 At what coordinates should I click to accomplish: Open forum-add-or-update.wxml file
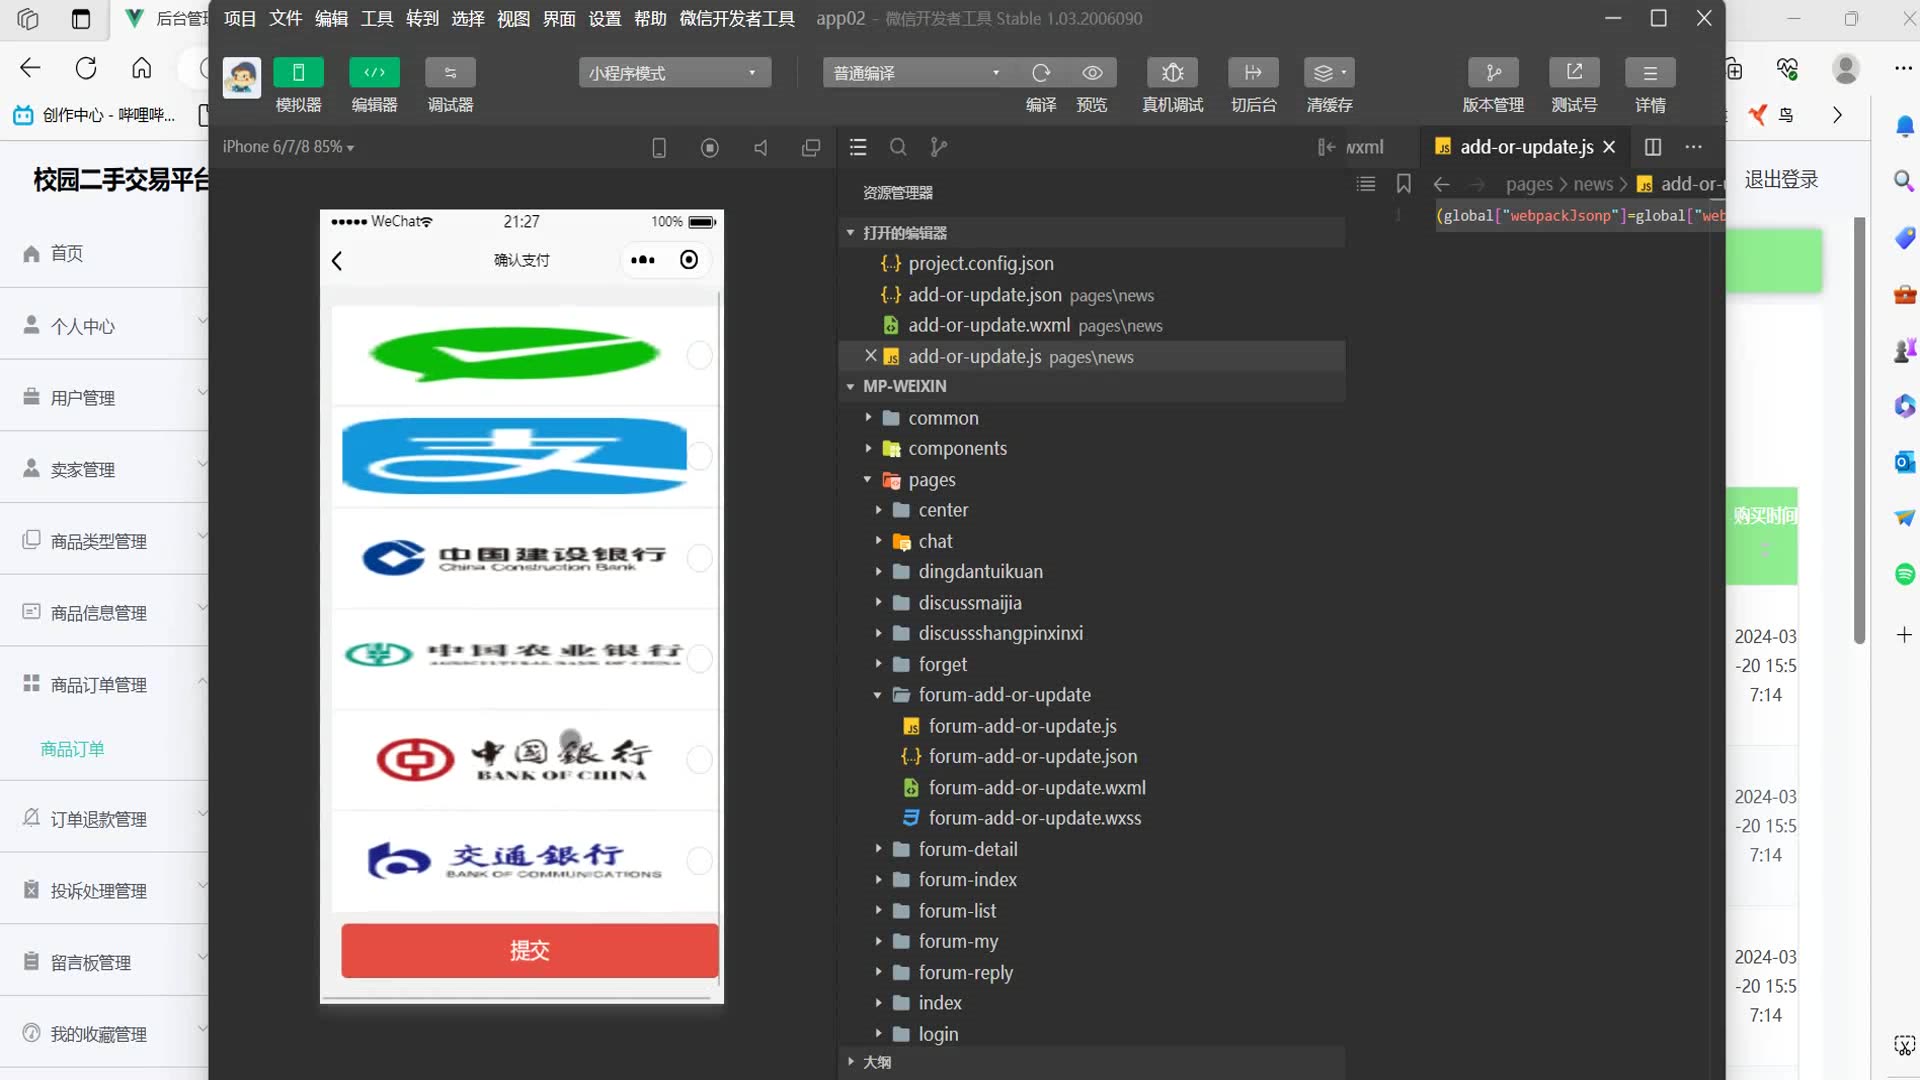(1037, 788)
